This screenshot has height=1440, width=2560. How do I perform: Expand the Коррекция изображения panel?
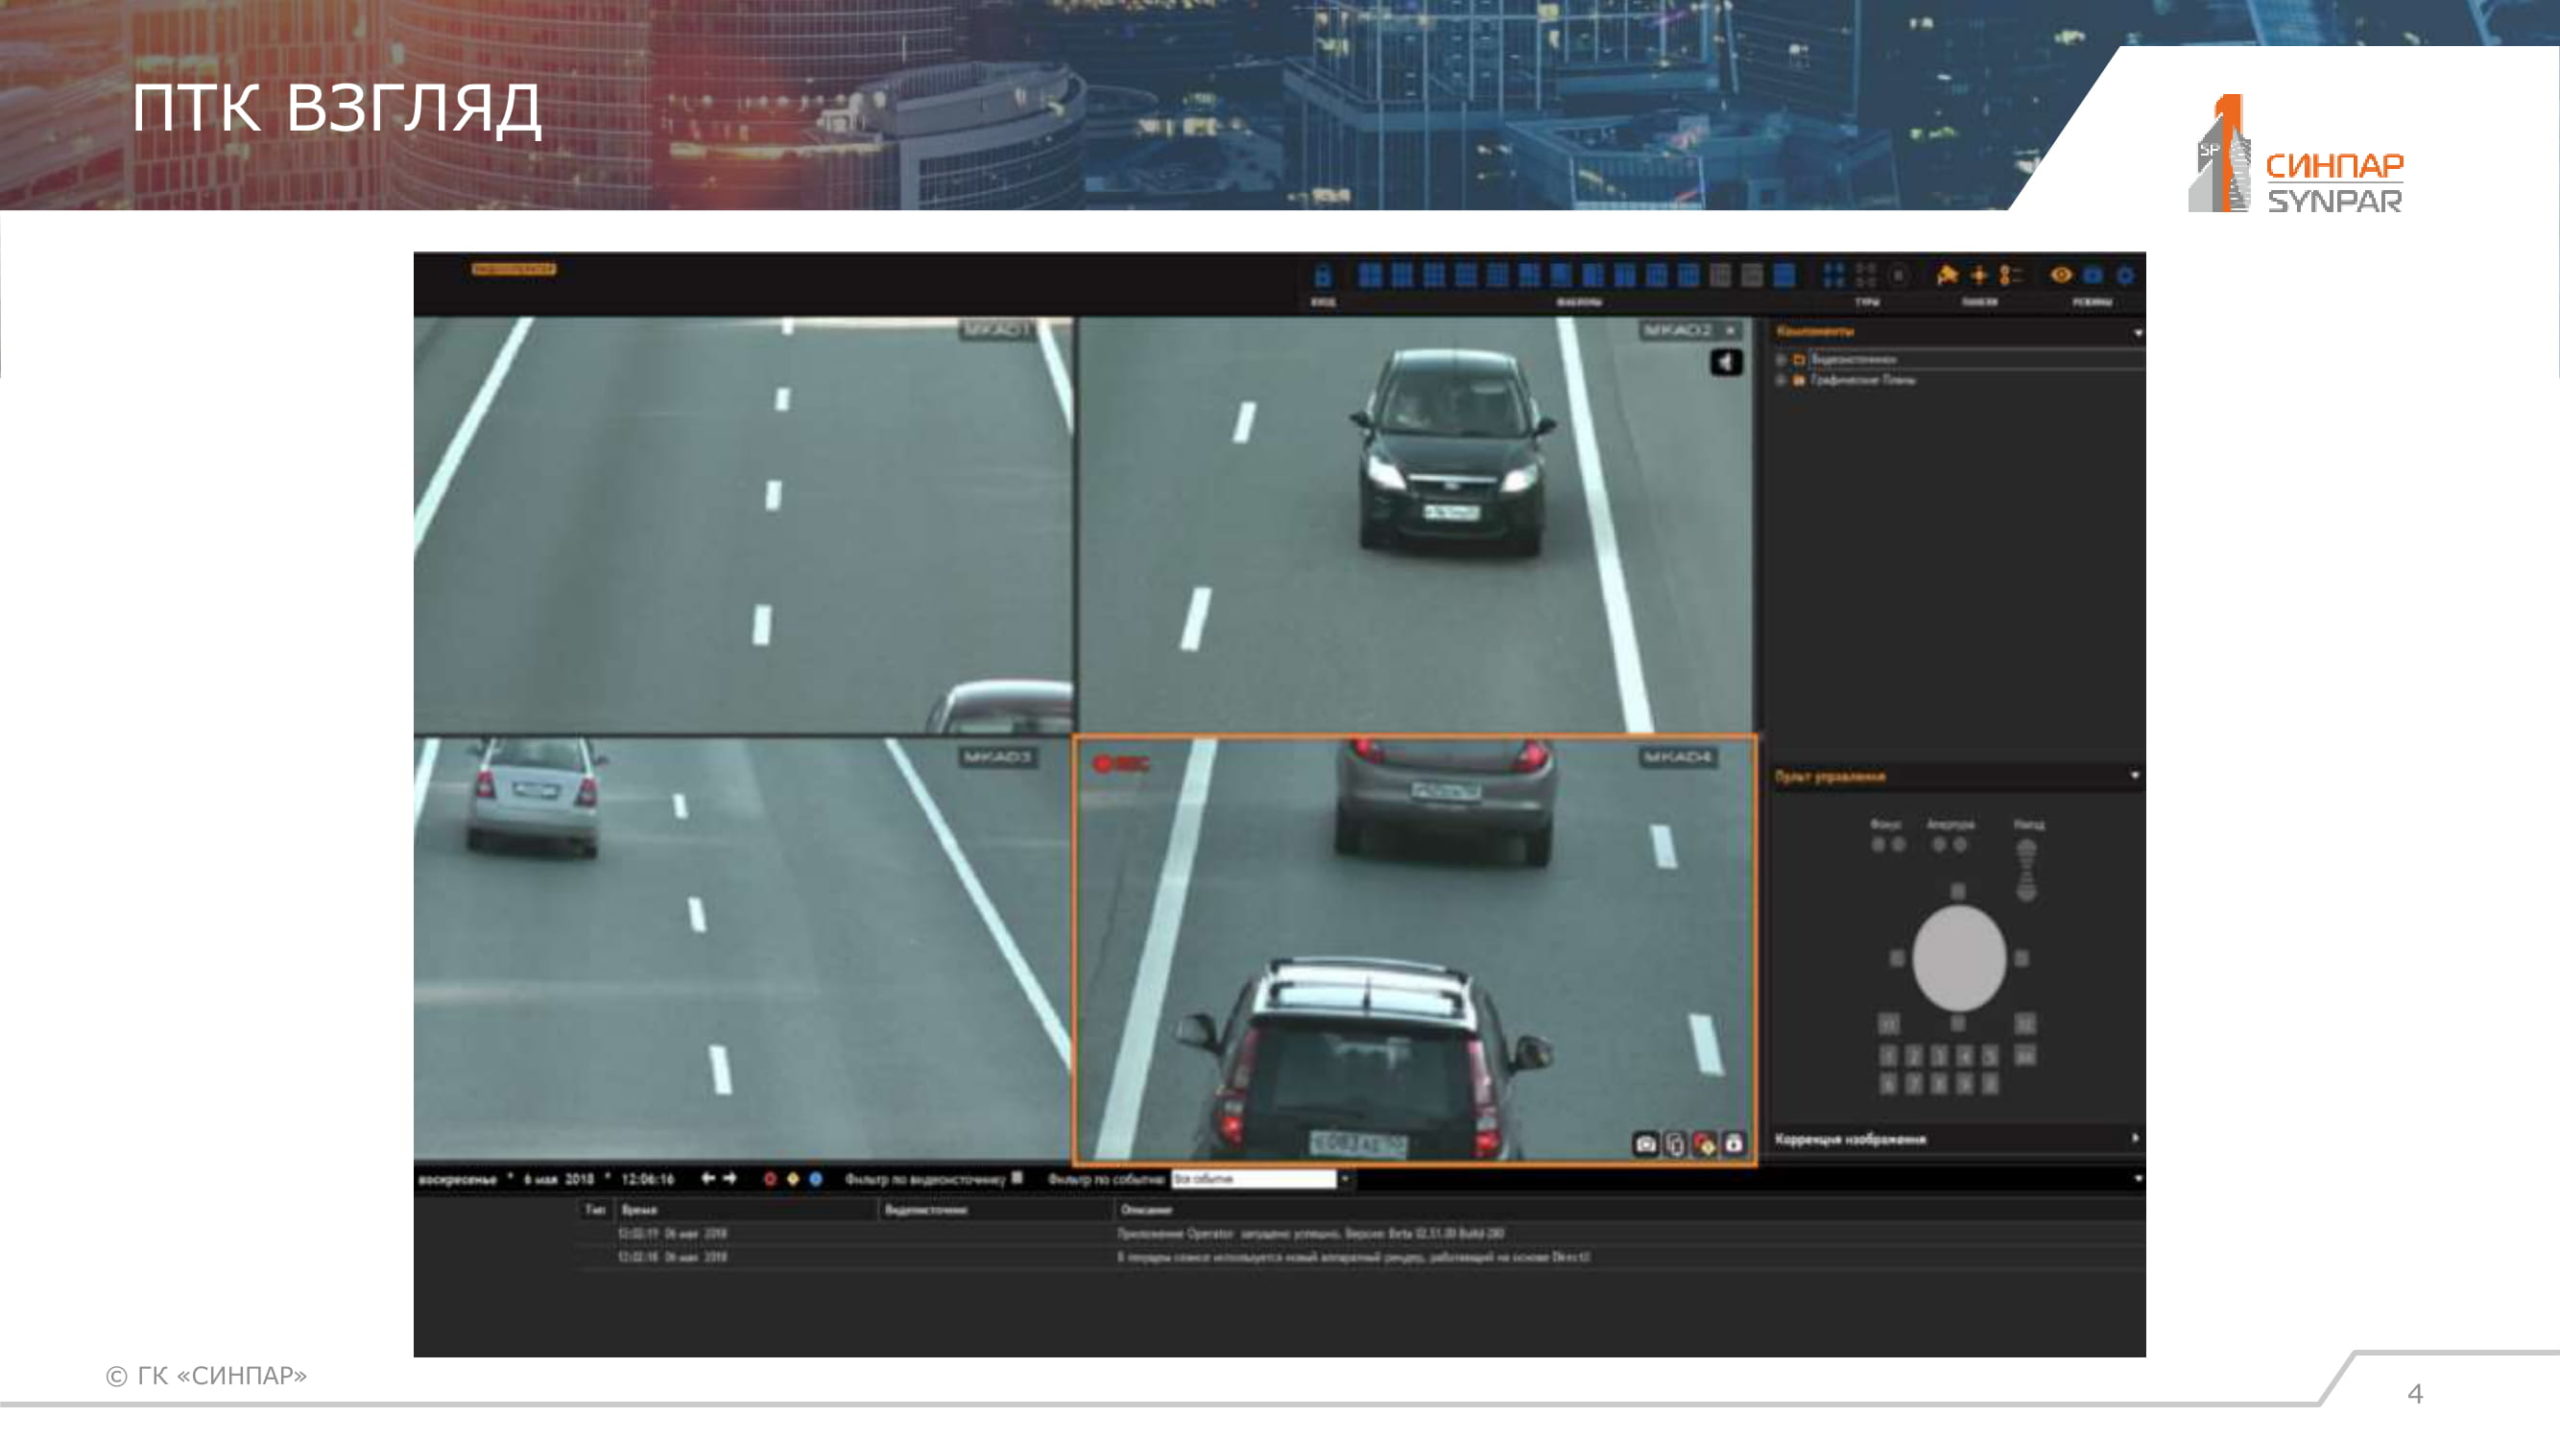coord(2135,1138)
